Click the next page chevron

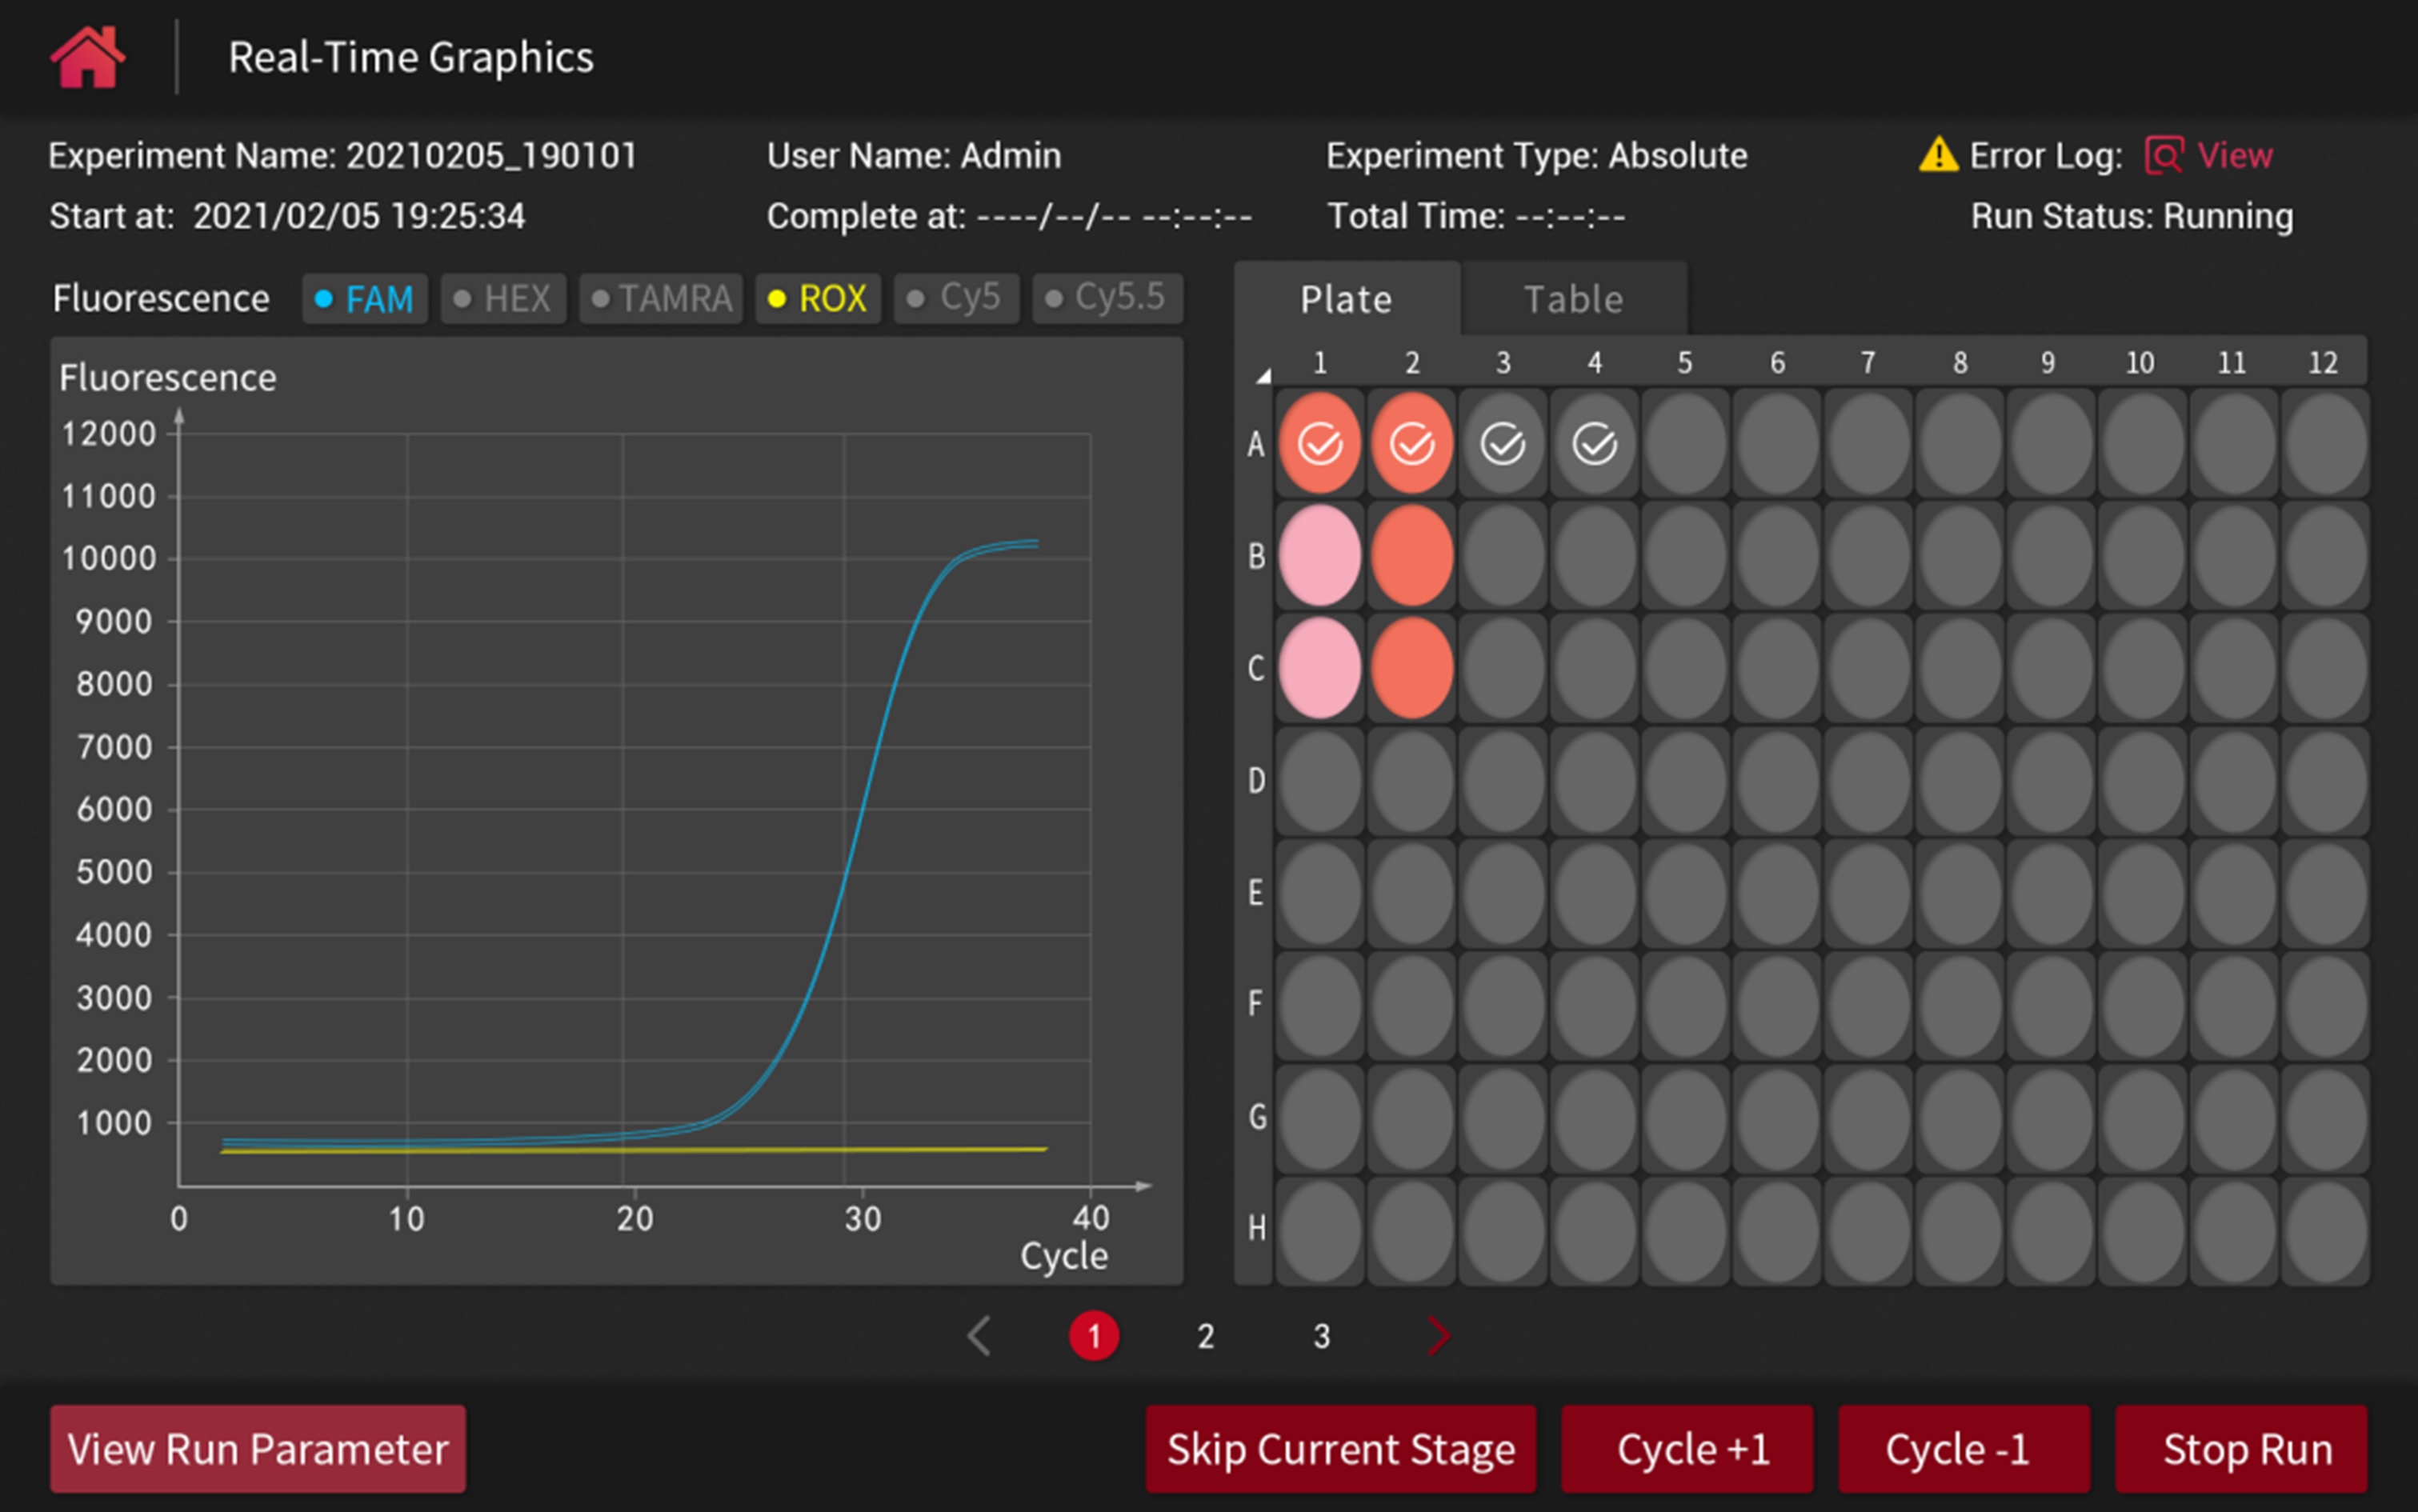(1437, 1336)
